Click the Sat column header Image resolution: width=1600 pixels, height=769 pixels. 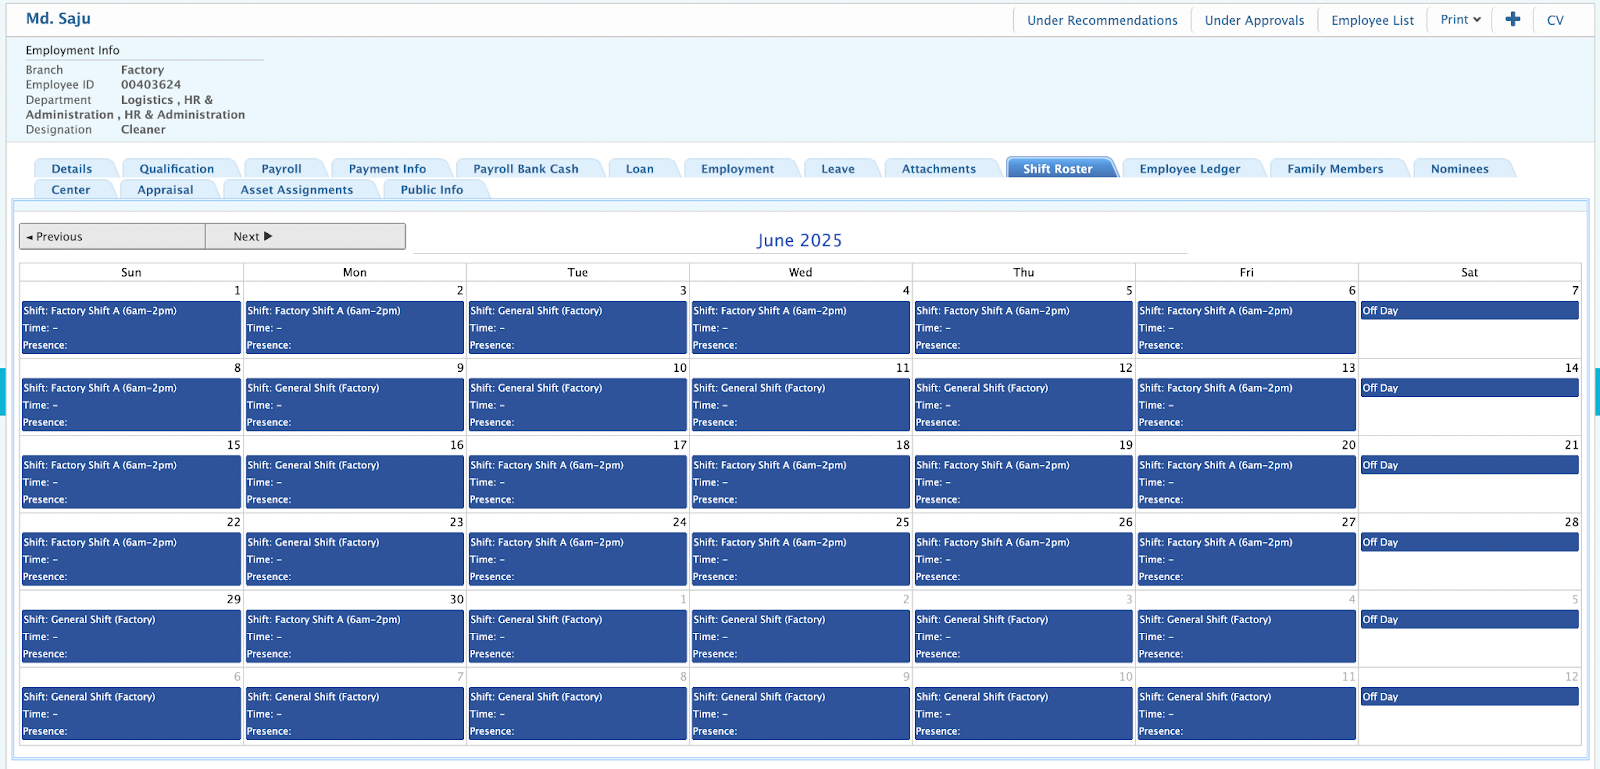point(1469,272)
